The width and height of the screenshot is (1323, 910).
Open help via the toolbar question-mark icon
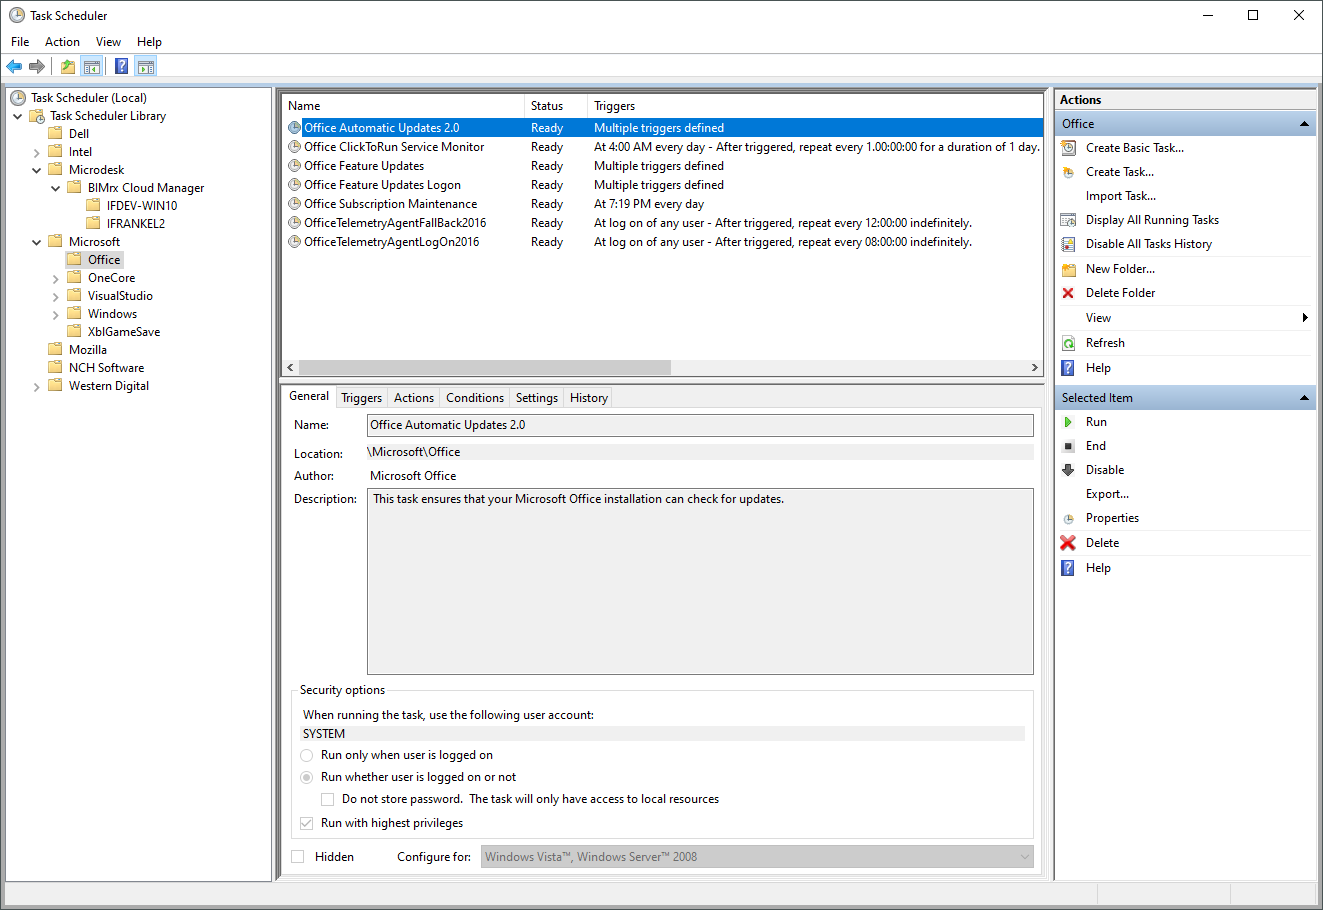(x=121, y=67)
